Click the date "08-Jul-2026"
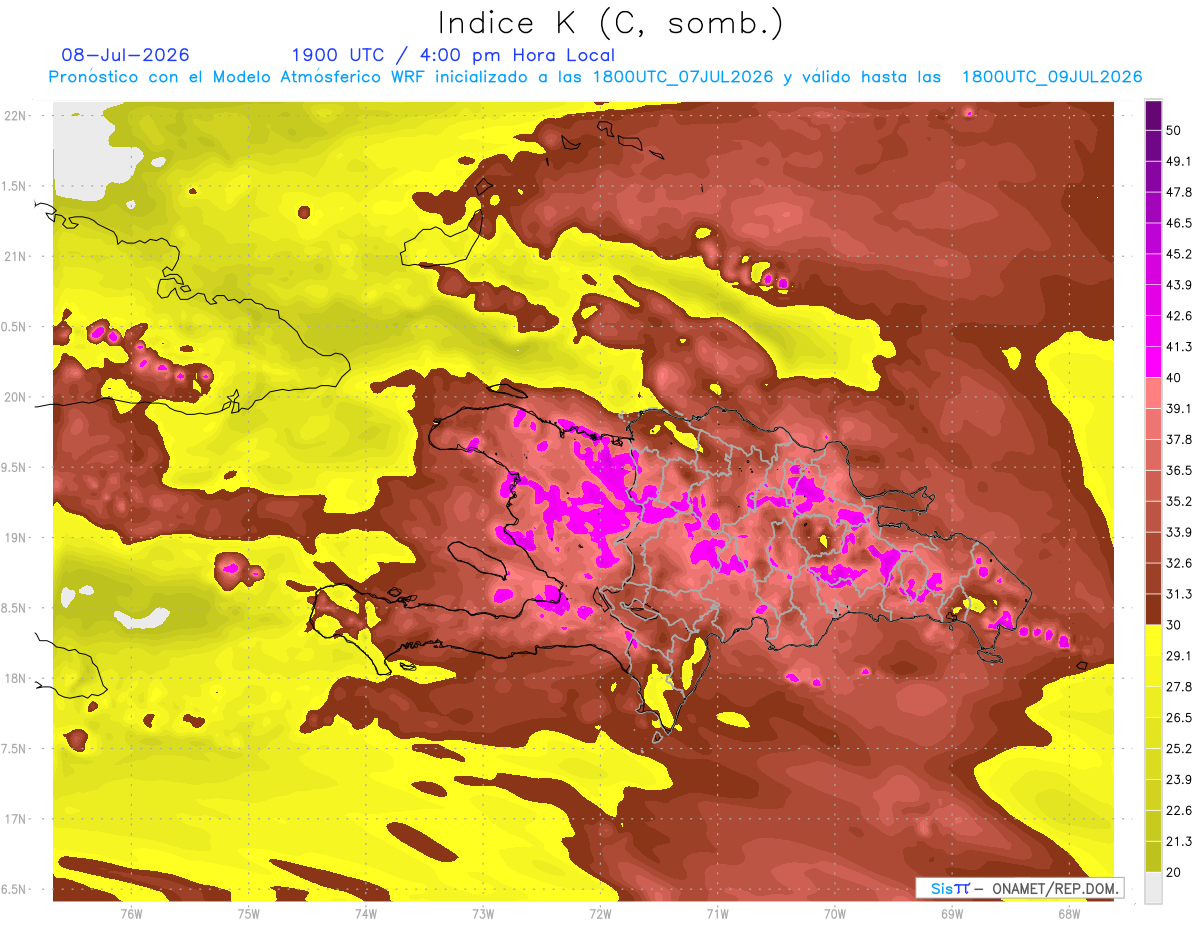The image size is (1200, 927). (x=125, y=55)
